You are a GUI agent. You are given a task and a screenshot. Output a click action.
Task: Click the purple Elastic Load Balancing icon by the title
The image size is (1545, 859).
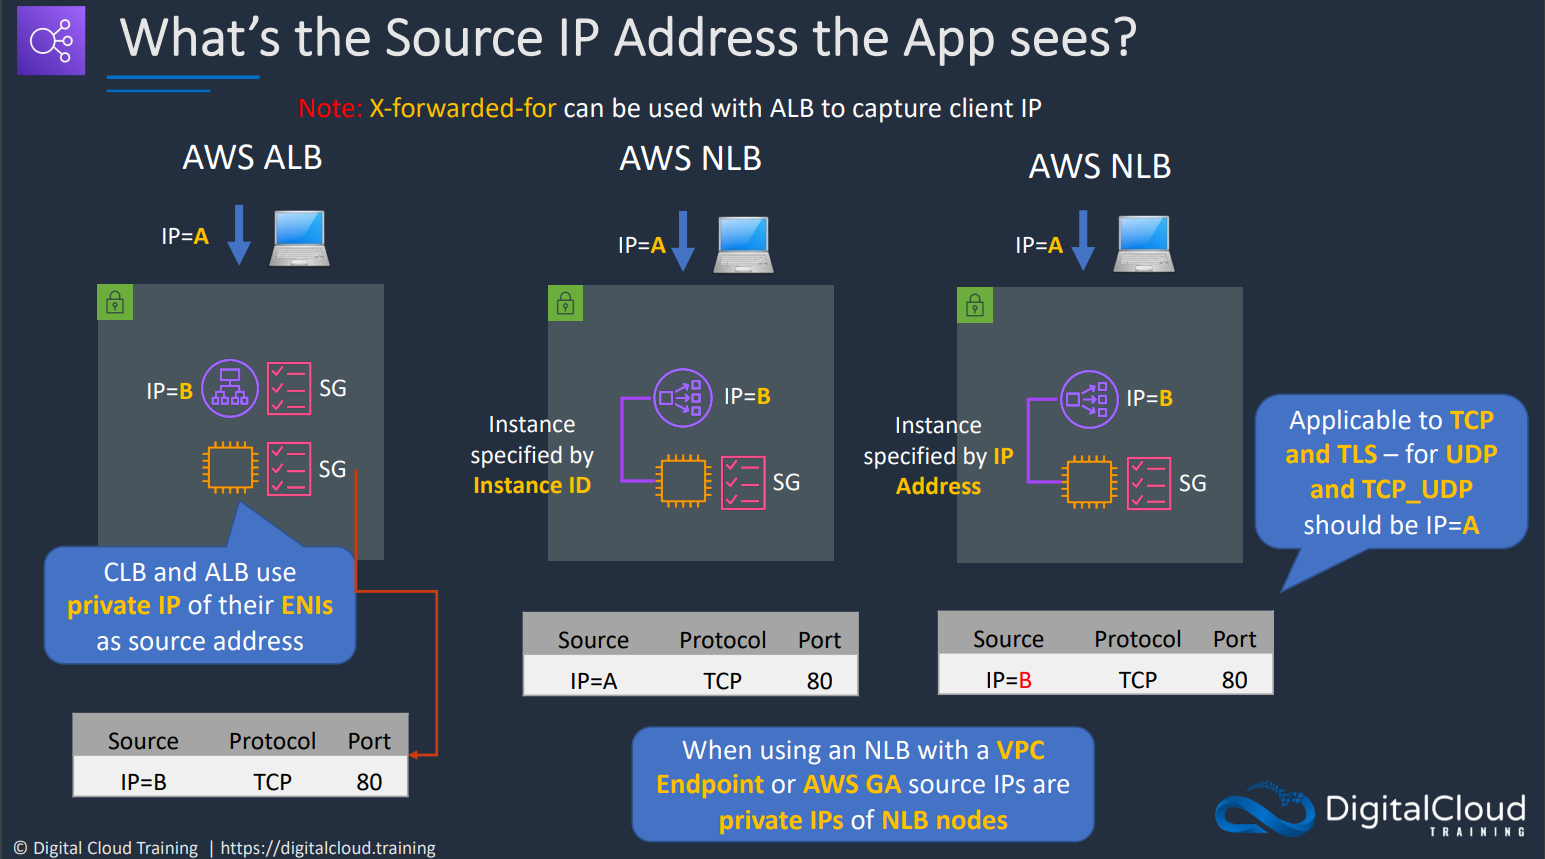click(51, 41)
